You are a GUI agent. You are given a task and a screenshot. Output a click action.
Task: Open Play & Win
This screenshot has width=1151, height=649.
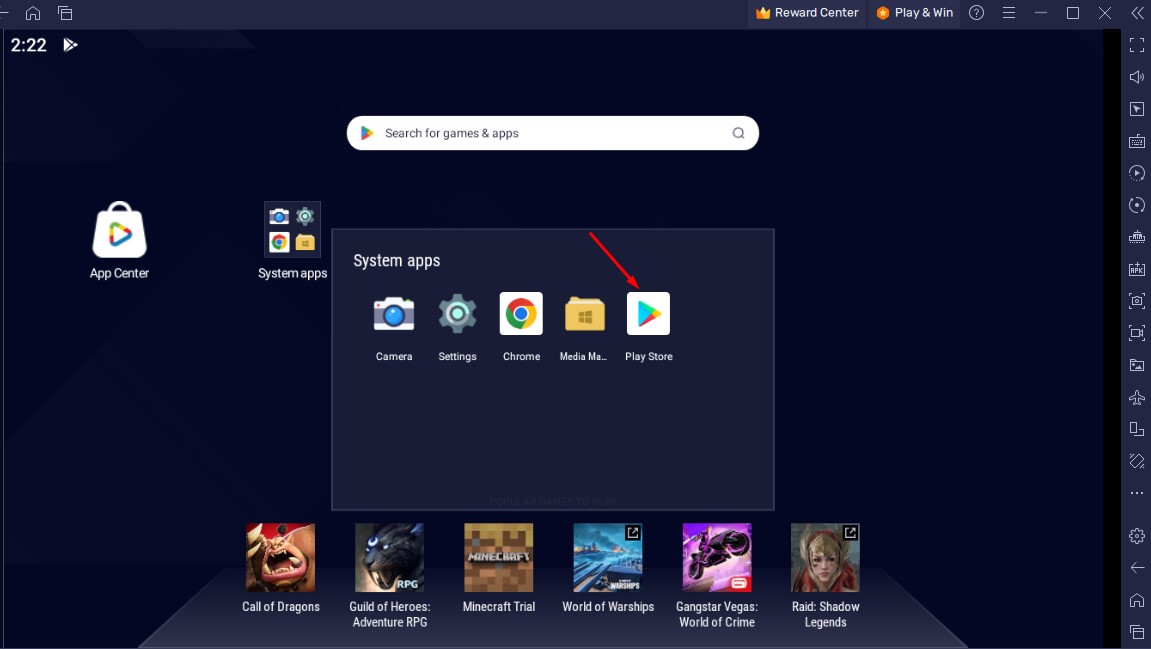(914, 13)
